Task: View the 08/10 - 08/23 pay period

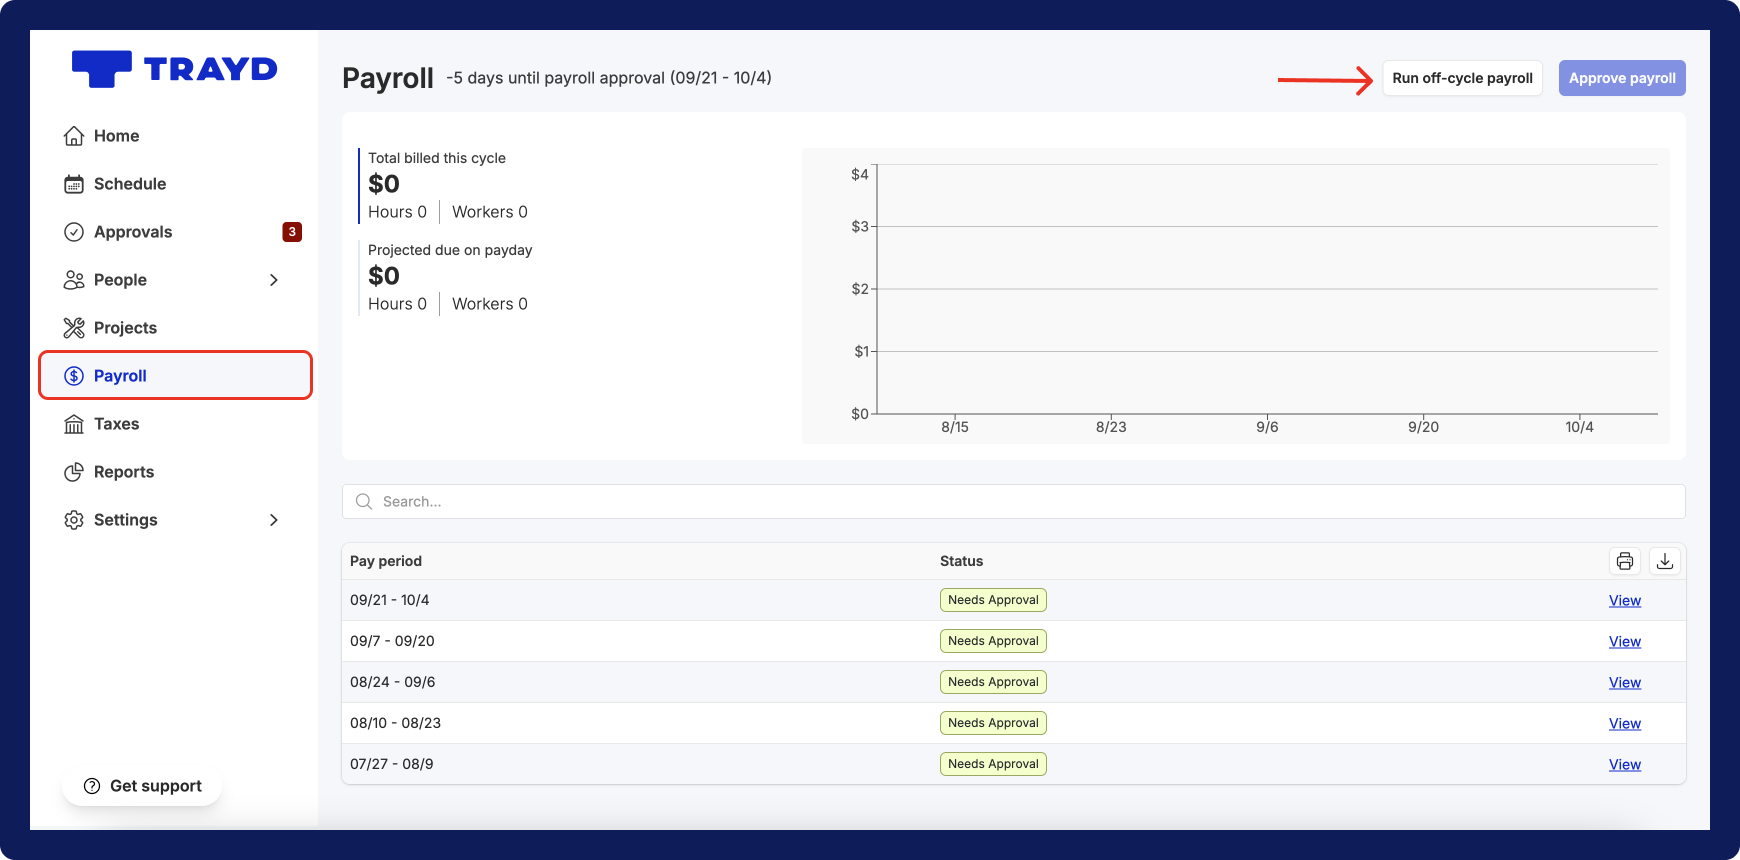Action: click(x=1625, y=724)
